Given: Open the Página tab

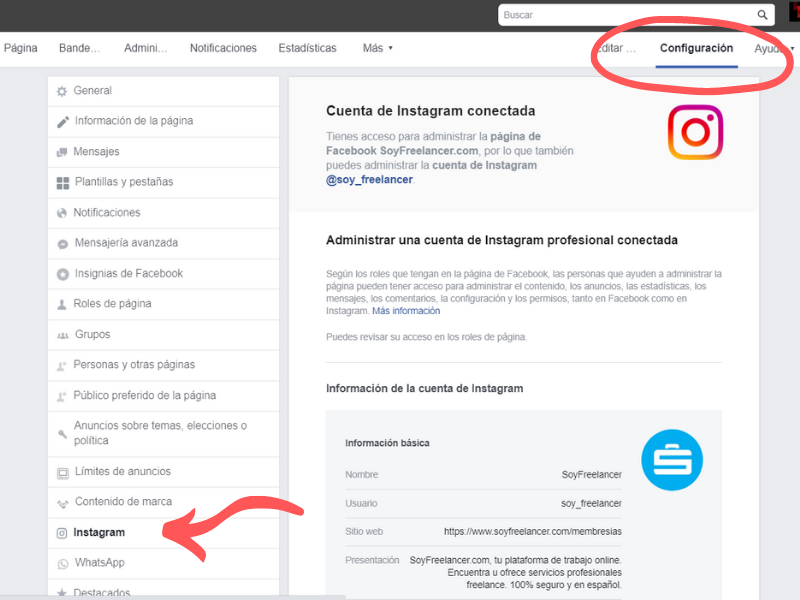Looking at the screenshot, I should (20, 48).
